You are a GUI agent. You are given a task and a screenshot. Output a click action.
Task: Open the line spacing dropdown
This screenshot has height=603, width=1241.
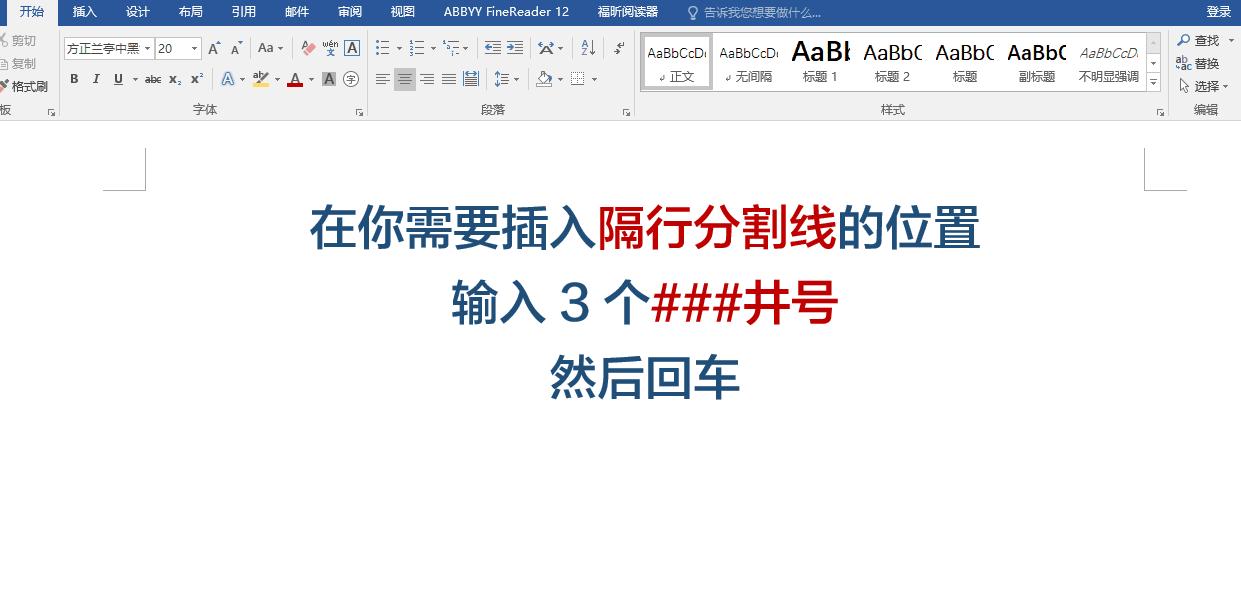pyautogui.click(x=505, y=79)
